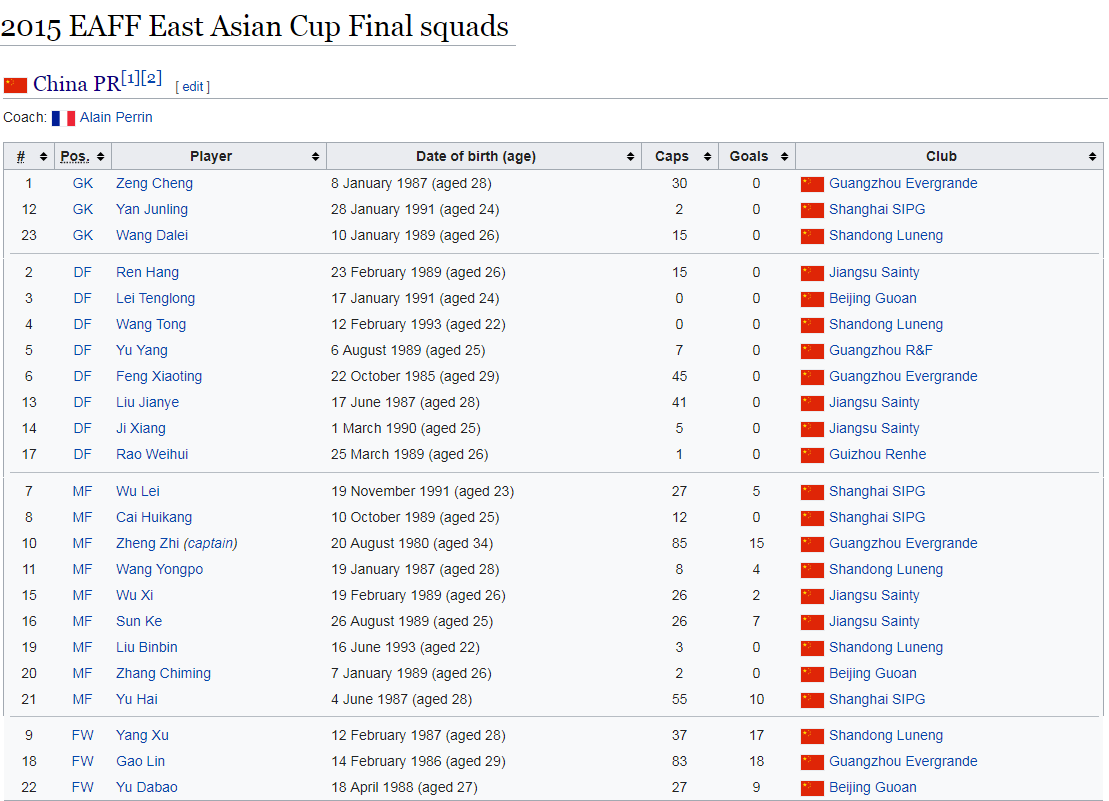Click DF position link in Ren Hang's row

[x=83, y=272]
